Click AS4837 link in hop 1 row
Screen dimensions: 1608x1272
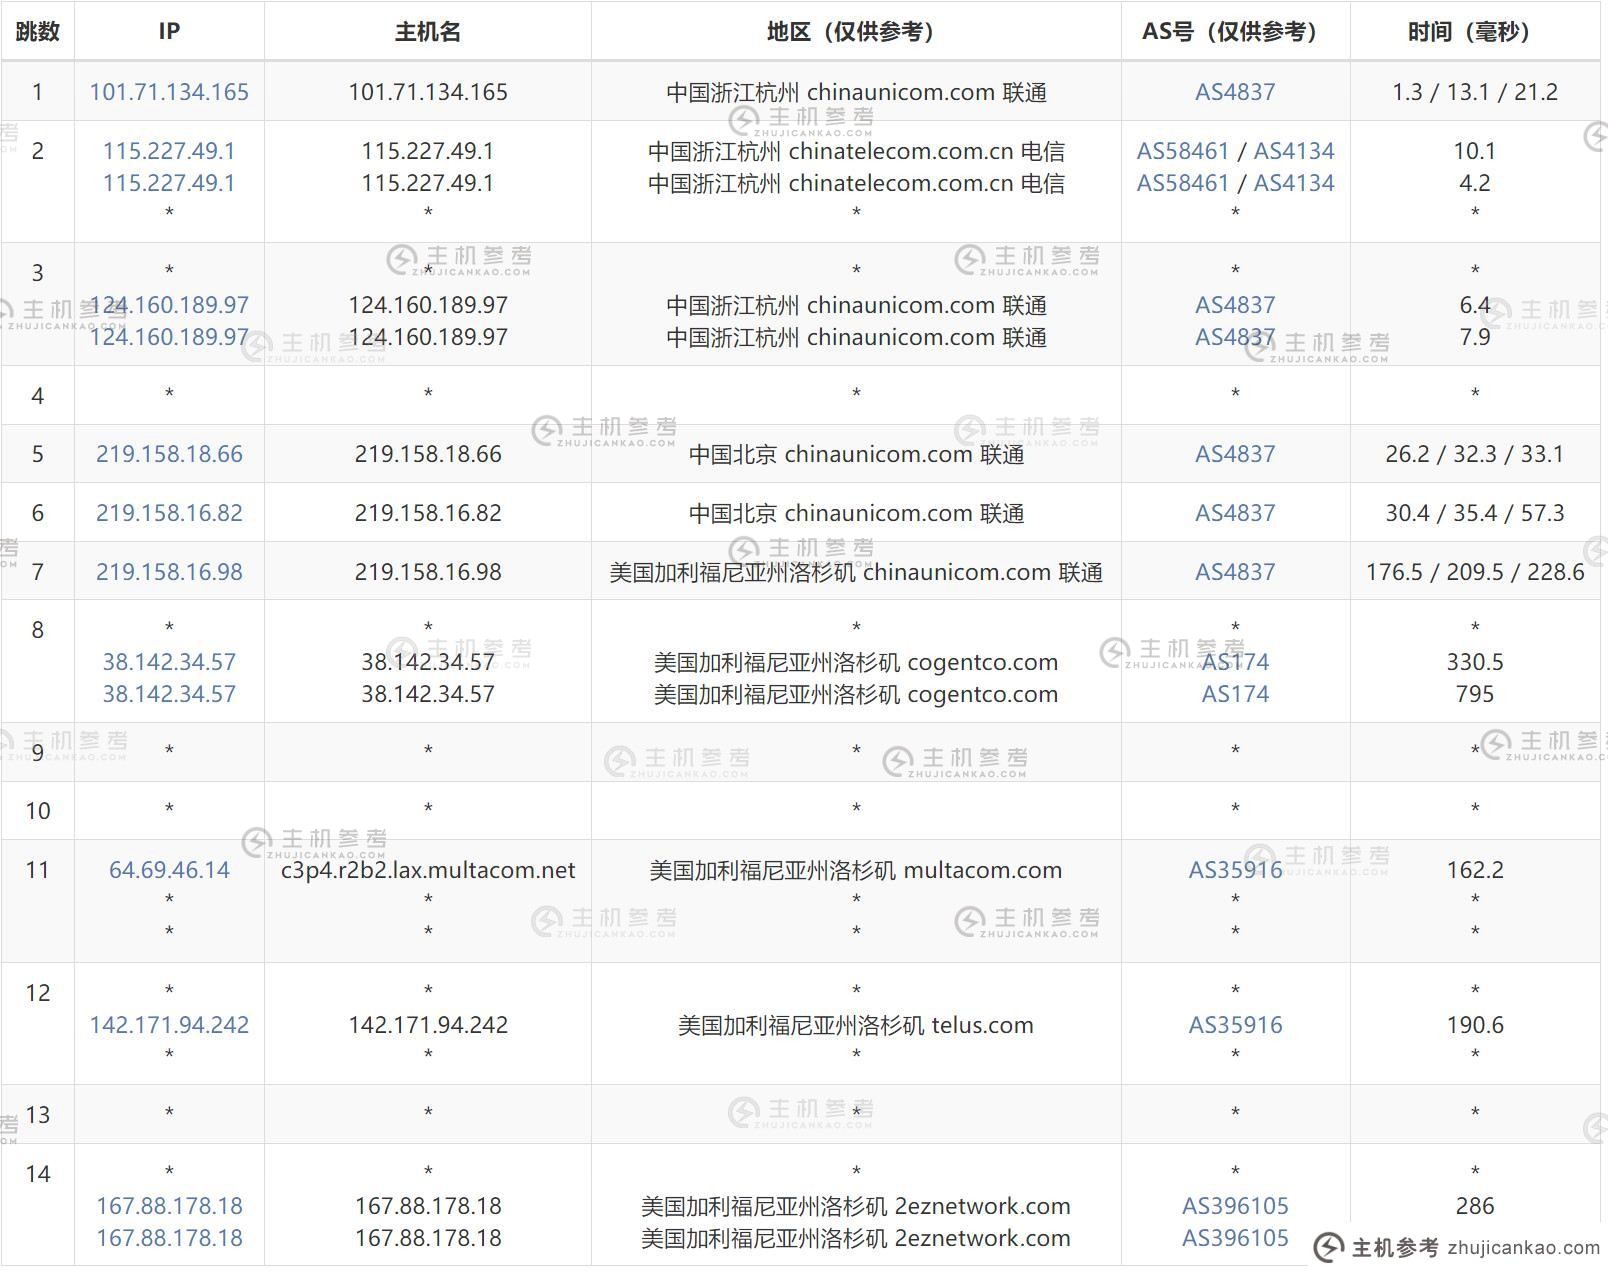(1235, 92)
